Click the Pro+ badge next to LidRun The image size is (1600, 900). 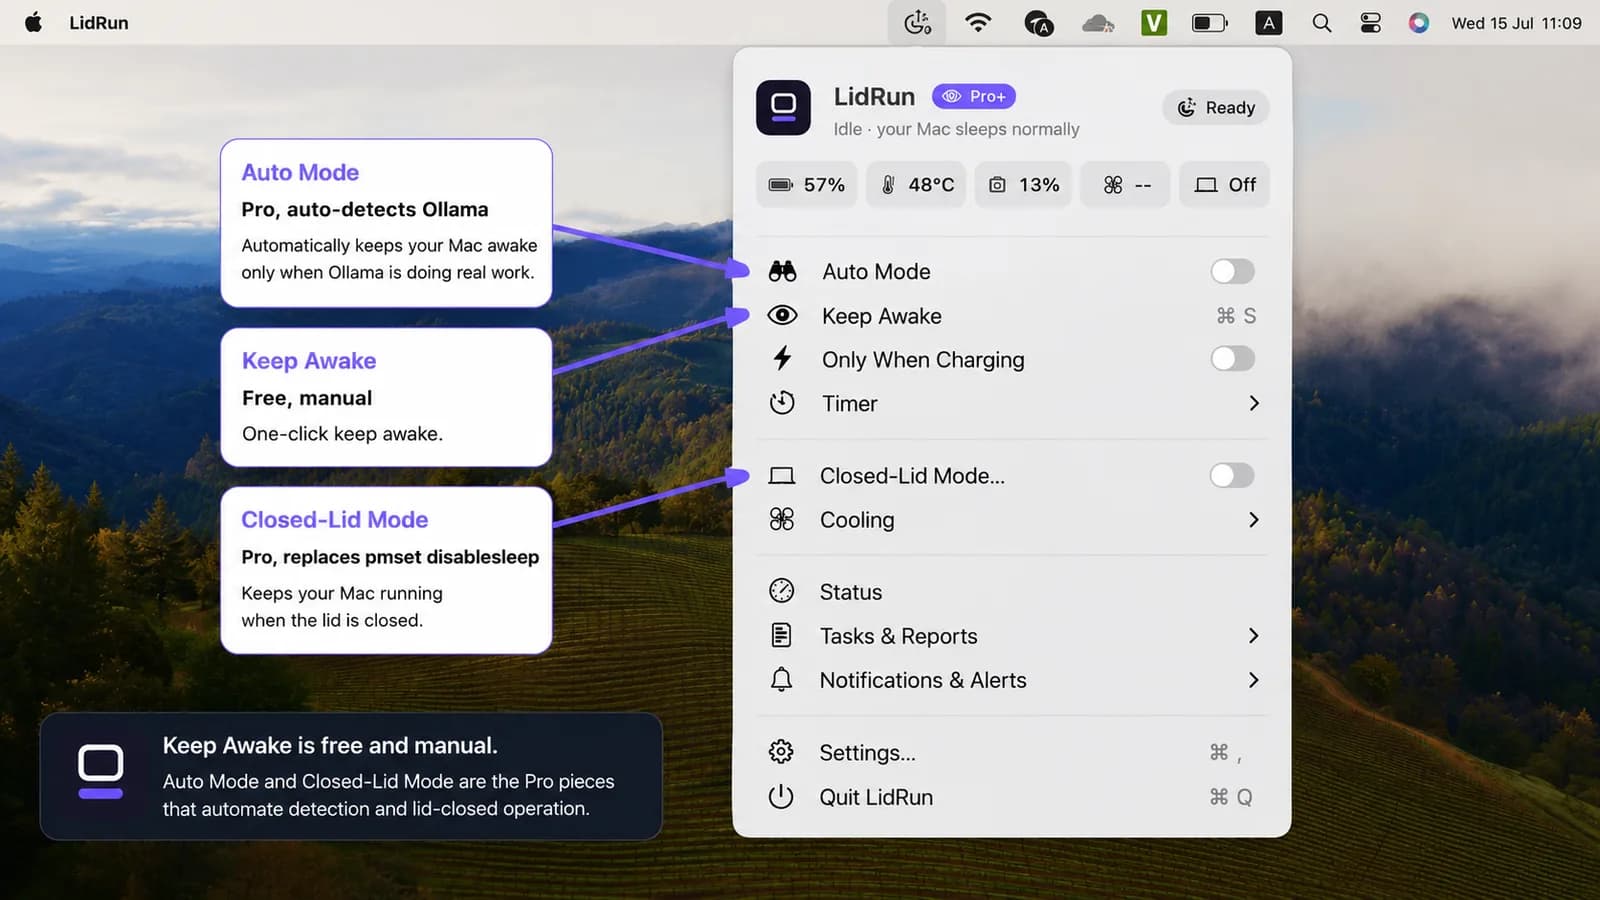973,96
